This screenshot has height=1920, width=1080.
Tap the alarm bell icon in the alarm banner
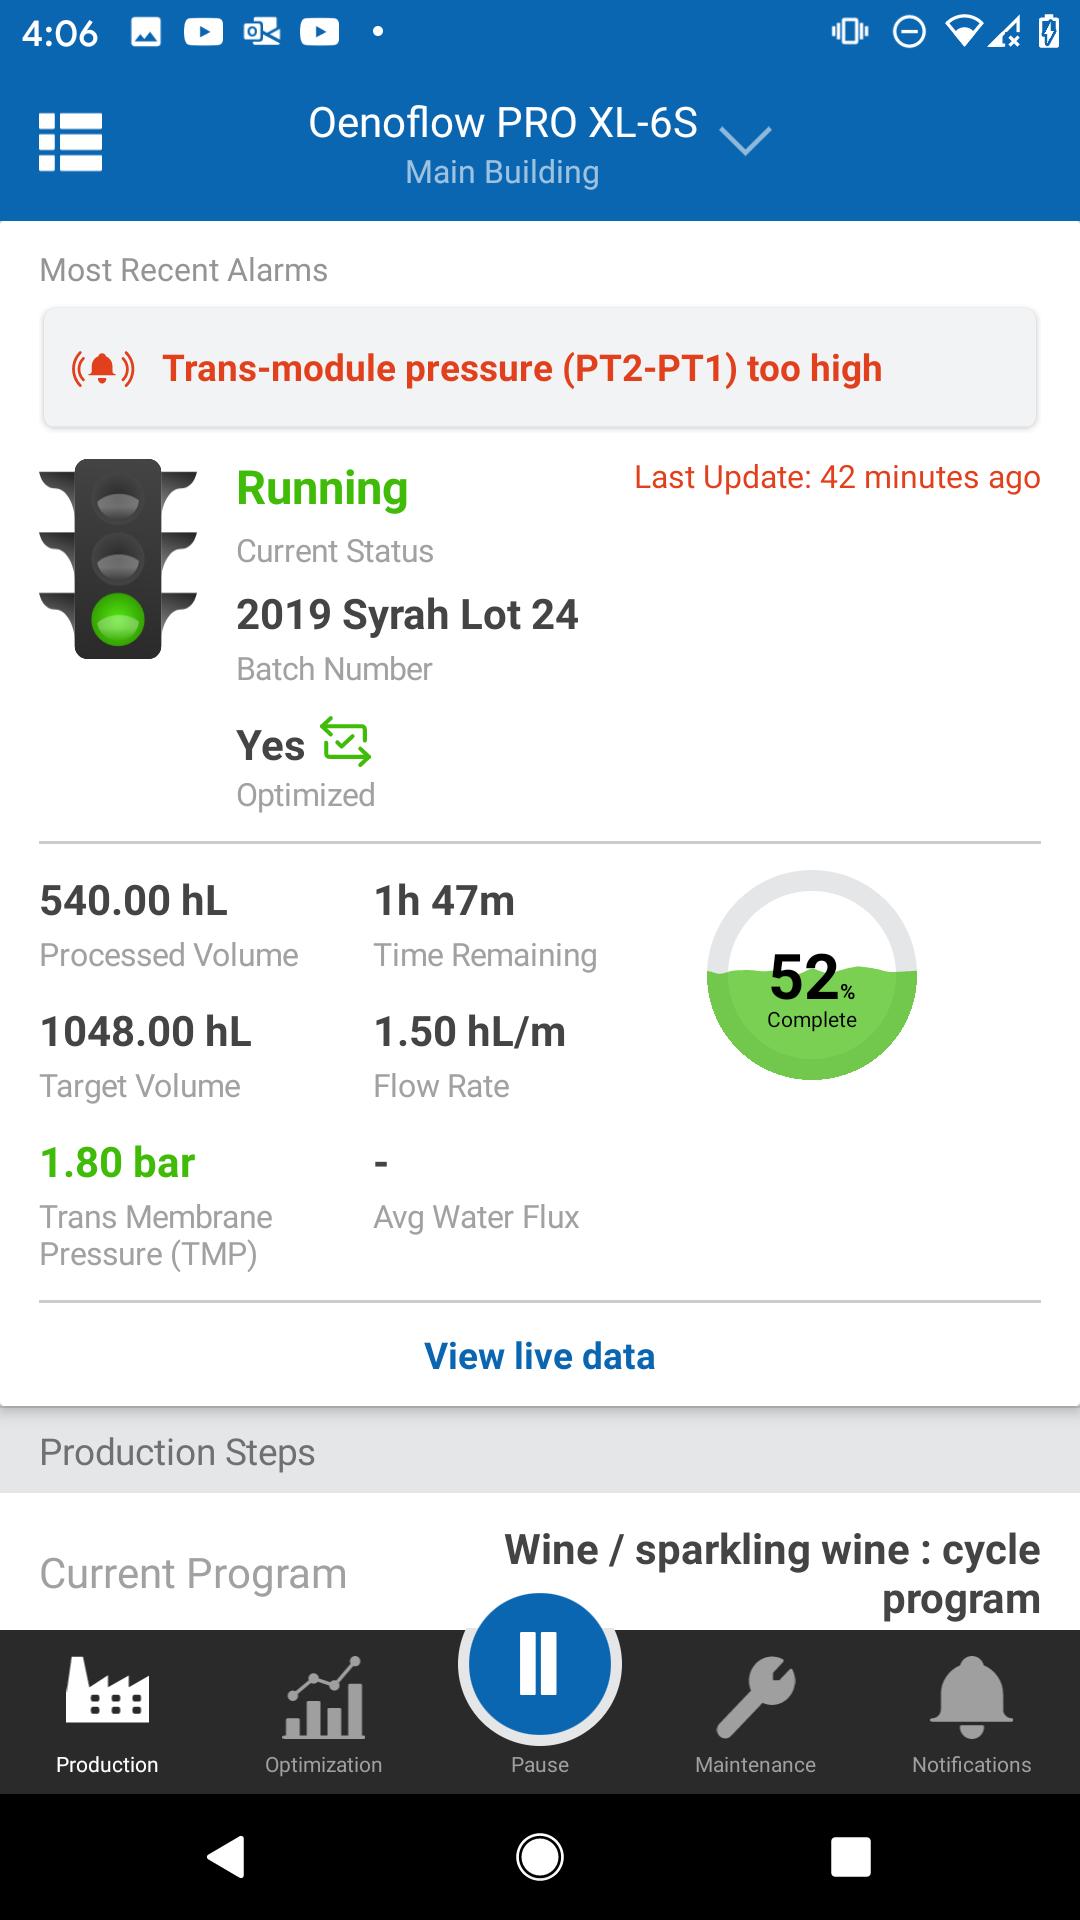[x=103, y=369]
